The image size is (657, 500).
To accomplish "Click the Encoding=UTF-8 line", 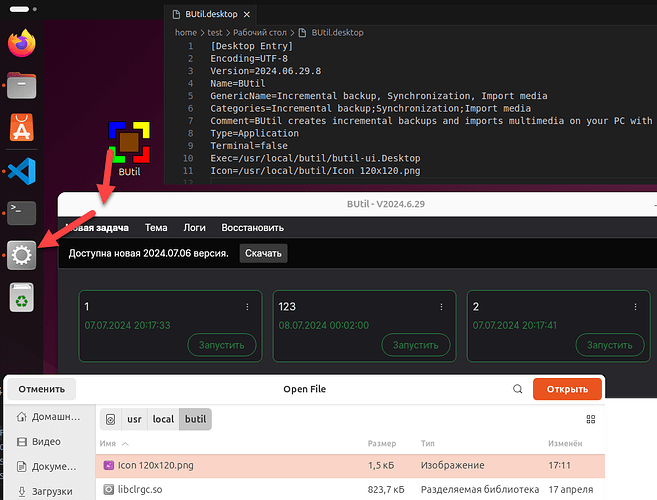I will pyautogui.click(x=249, y=59).
